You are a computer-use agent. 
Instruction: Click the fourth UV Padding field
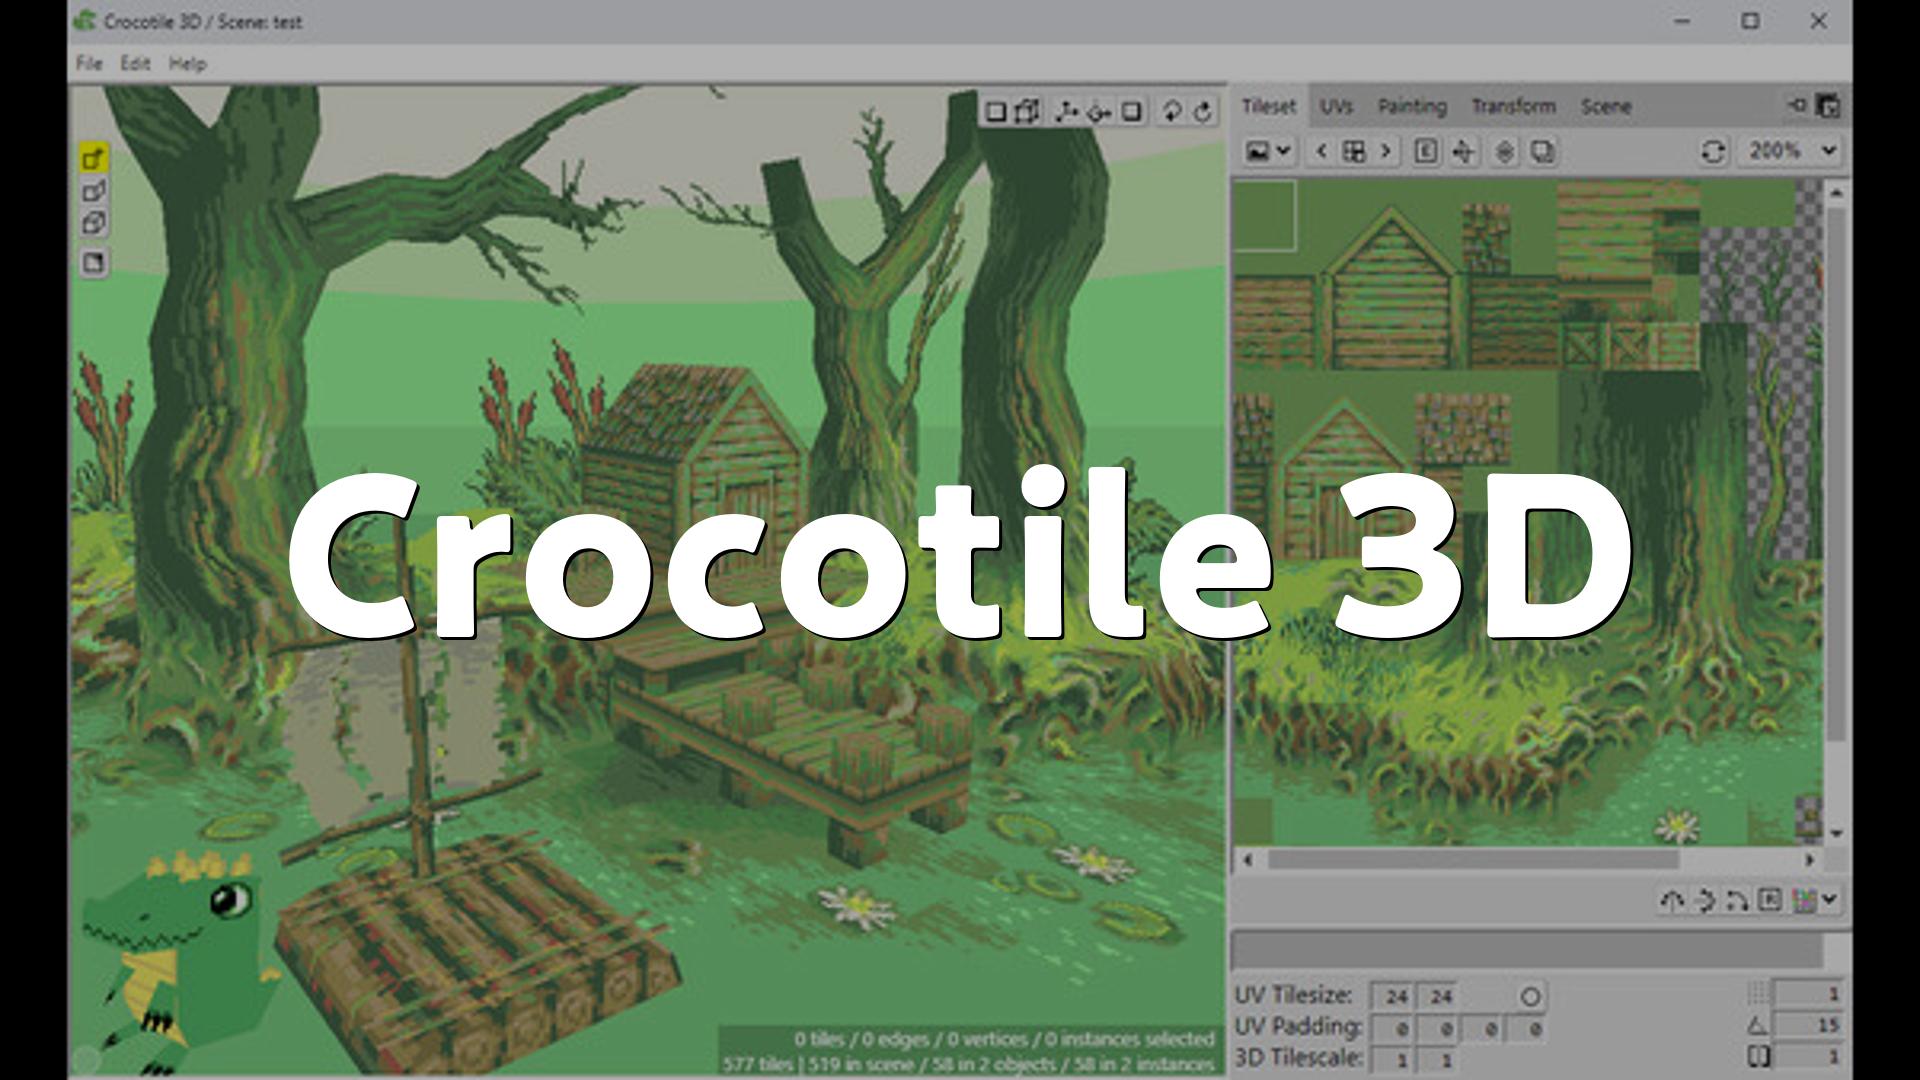click(x=1526, y=1028)
